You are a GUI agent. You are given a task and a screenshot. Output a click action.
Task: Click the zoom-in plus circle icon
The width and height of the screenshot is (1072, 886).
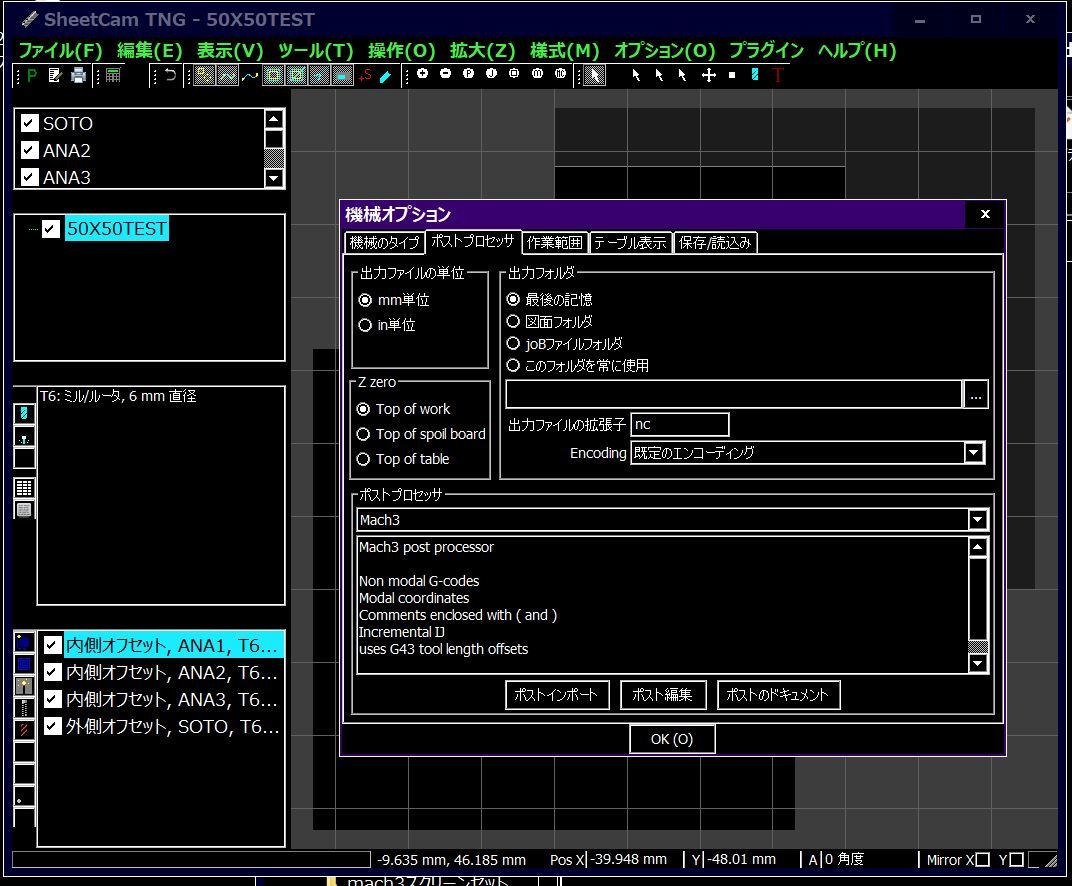[x=423, y=73]
